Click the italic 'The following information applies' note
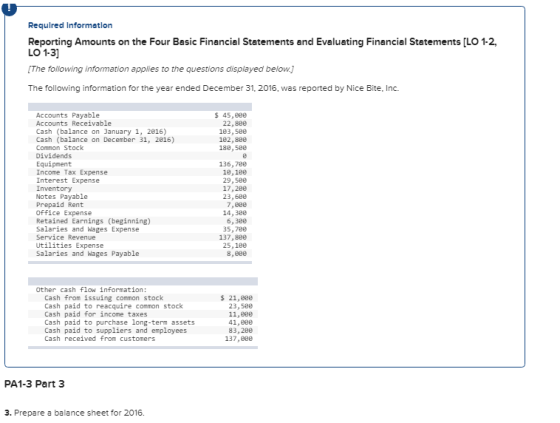The width and height of the screenshot is (560, 423). coord(161,69)
